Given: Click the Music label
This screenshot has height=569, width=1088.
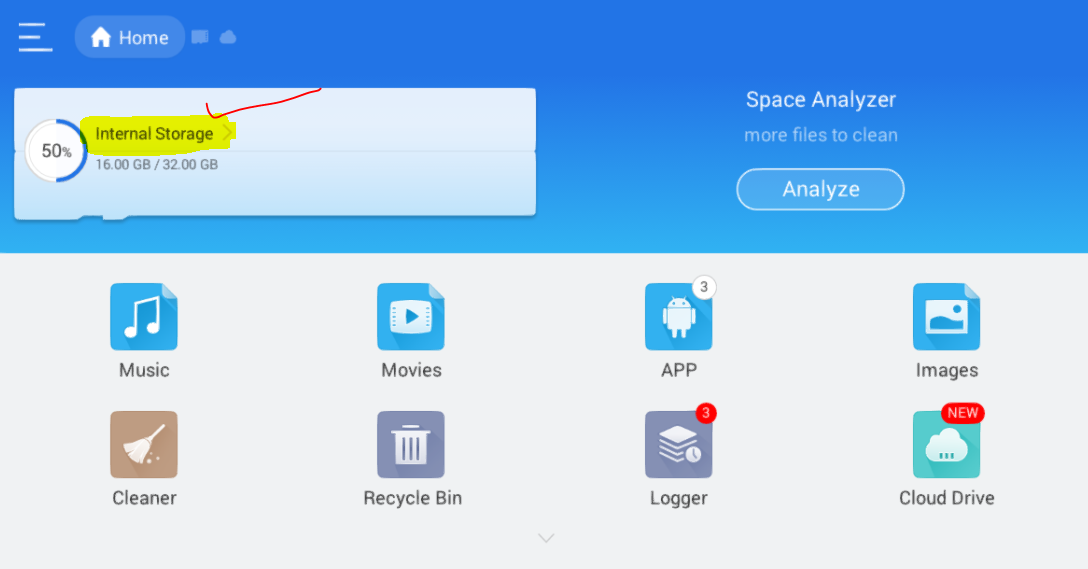Looking at the screenshot, I should pyautogui.click(x=144, y=370).
